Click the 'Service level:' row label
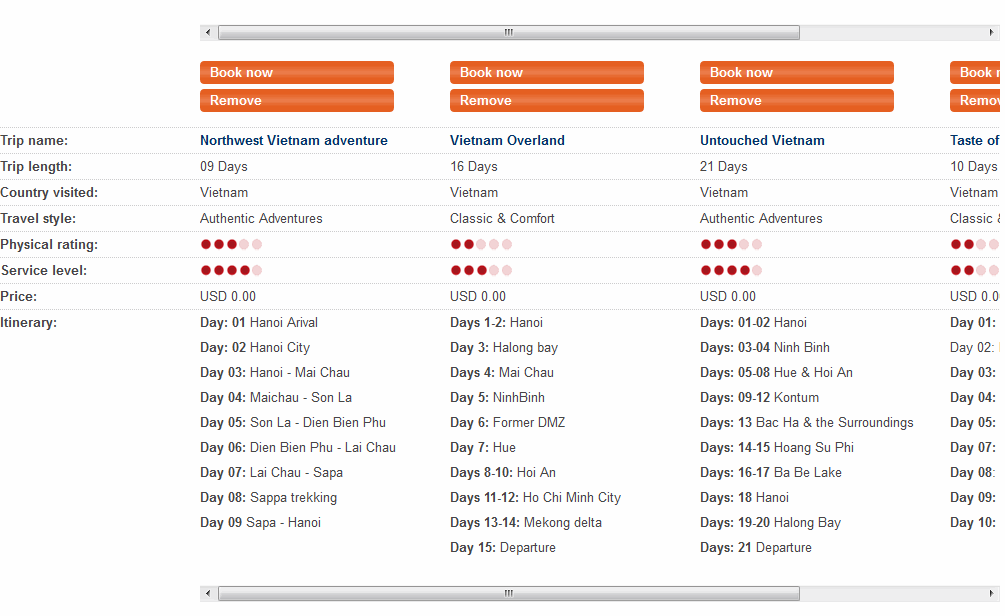Screen dimensions: 1005x616 tap(44, 271)
